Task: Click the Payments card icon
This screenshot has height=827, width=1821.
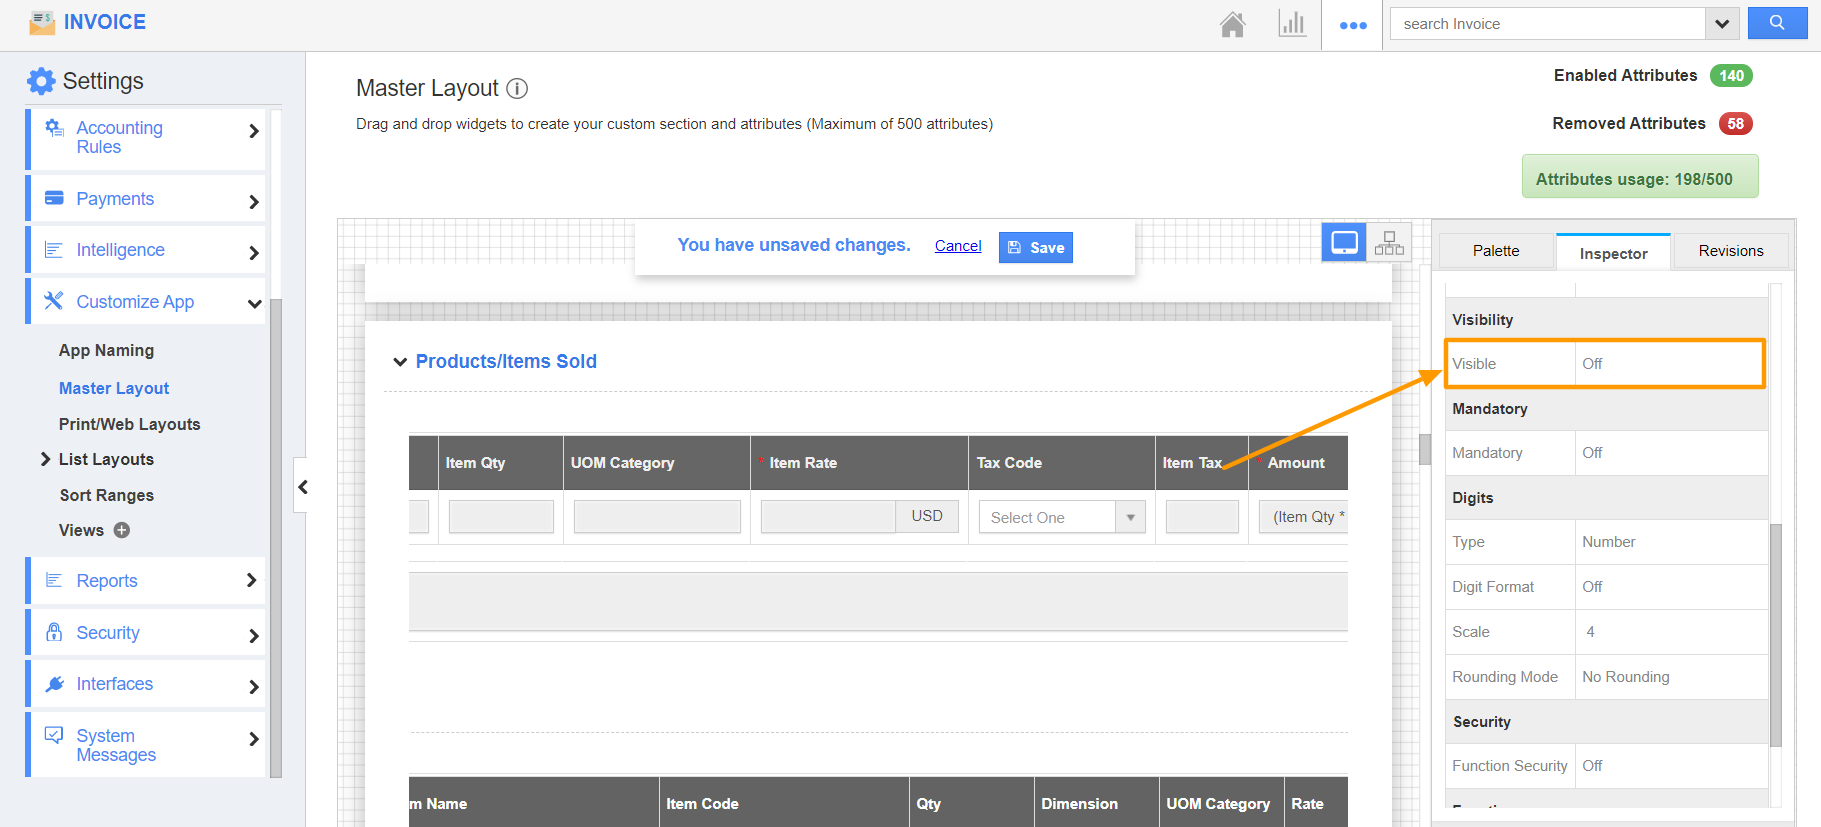Action: point(54,198)
